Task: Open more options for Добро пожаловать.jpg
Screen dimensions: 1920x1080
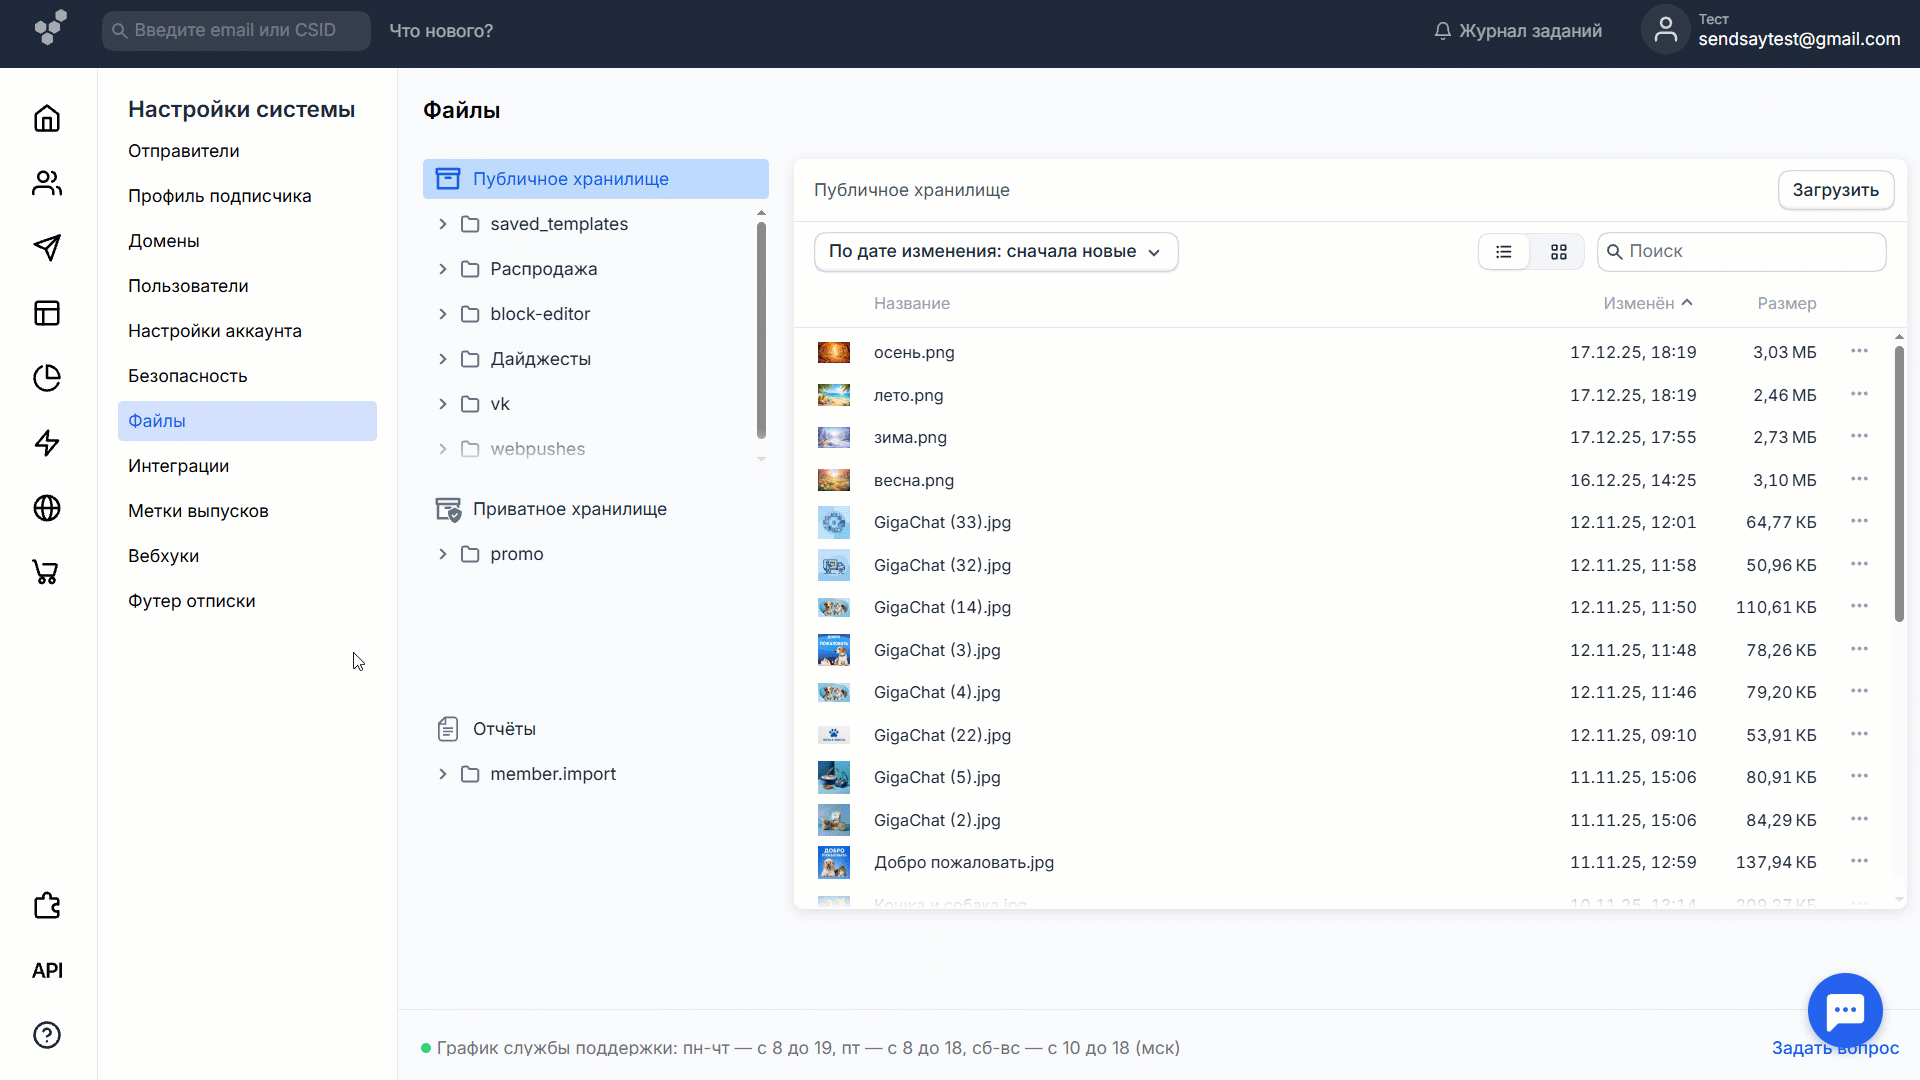Action: (1859, 861)
